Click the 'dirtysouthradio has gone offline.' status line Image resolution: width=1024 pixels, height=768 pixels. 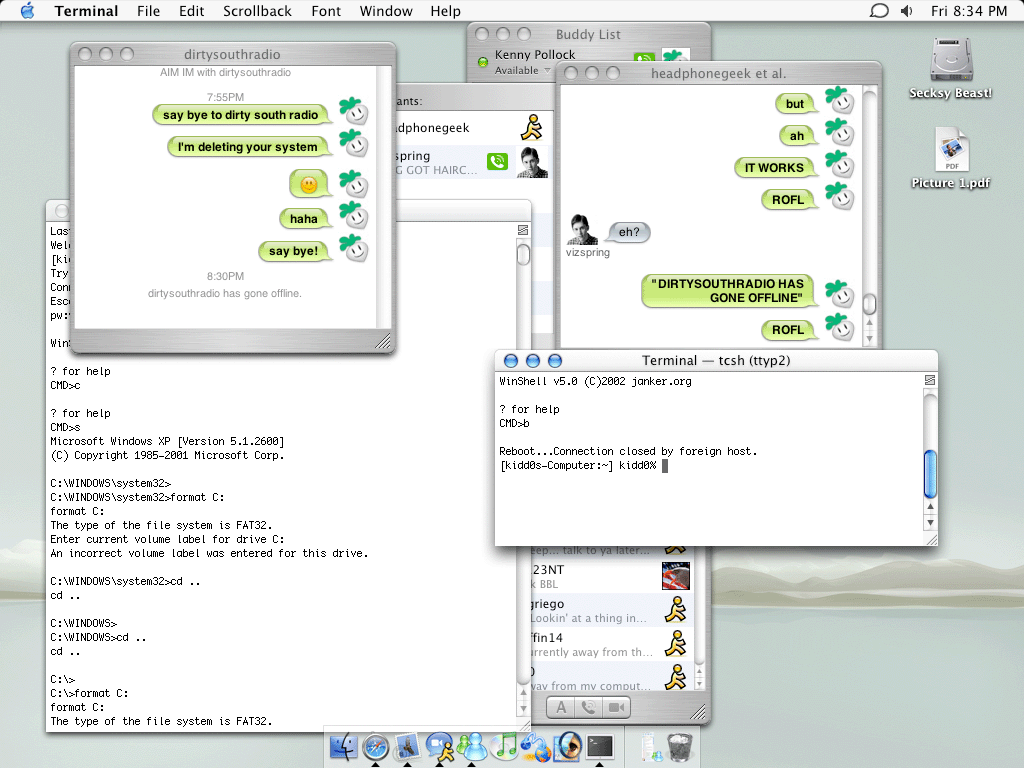225,293
